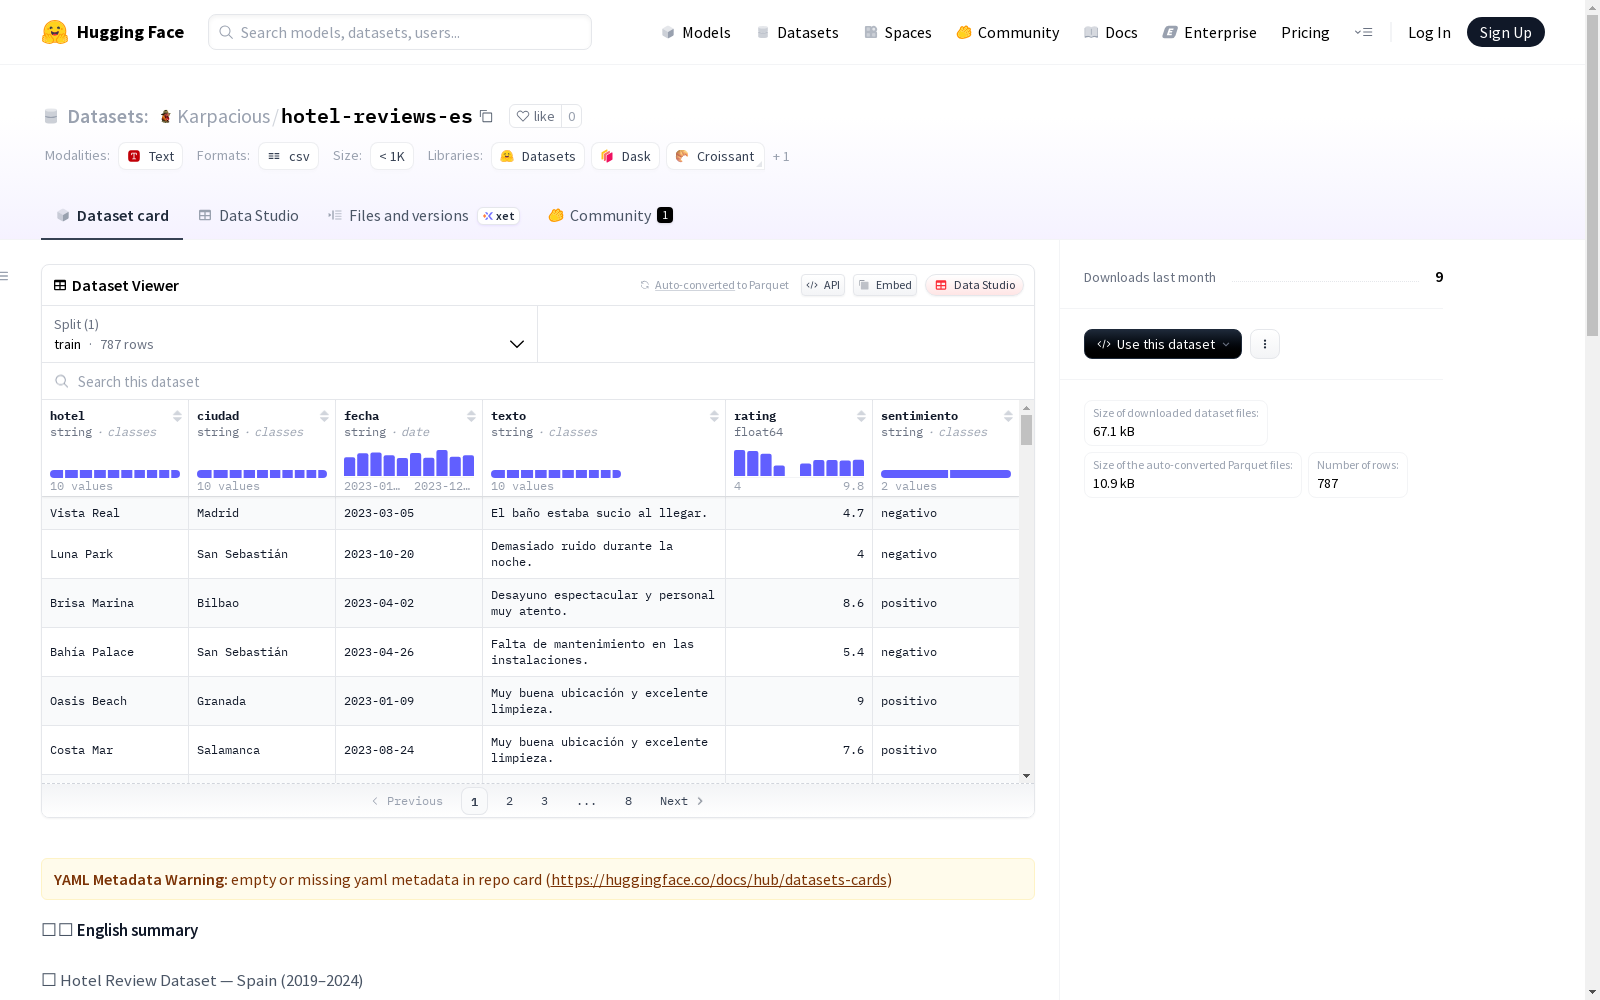Open the Karpacious user profile link
Viewport: 1600px width, 1000px height.
point(223,116)
